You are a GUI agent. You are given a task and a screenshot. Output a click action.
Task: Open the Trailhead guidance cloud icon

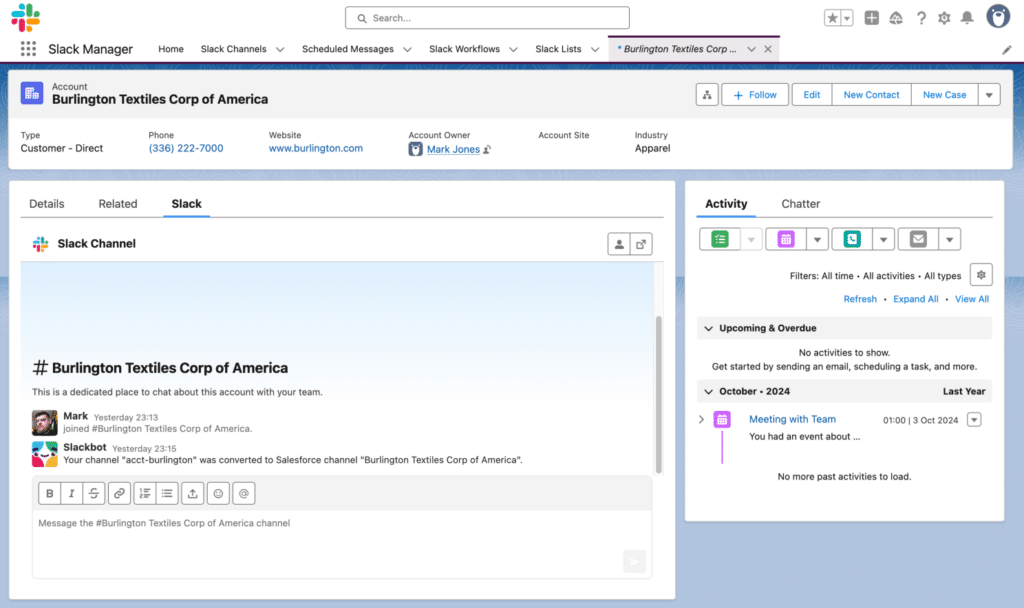click(896, 18)
